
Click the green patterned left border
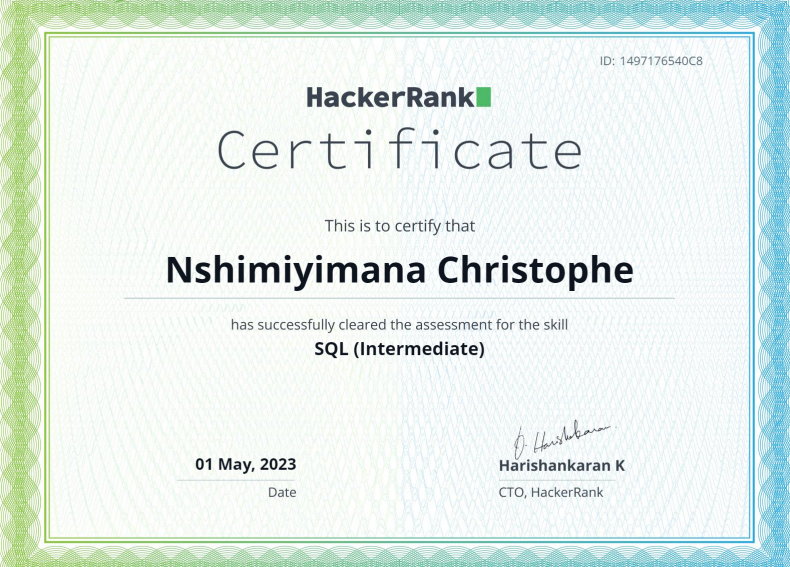click(x=18, y=283)
